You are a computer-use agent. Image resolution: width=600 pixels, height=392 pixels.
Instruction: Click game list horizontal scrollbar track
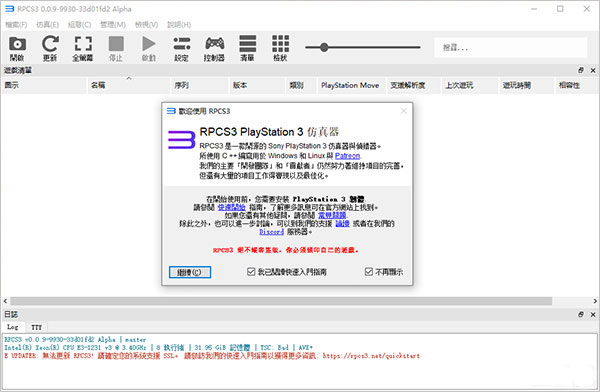click(x=281, y=301)
